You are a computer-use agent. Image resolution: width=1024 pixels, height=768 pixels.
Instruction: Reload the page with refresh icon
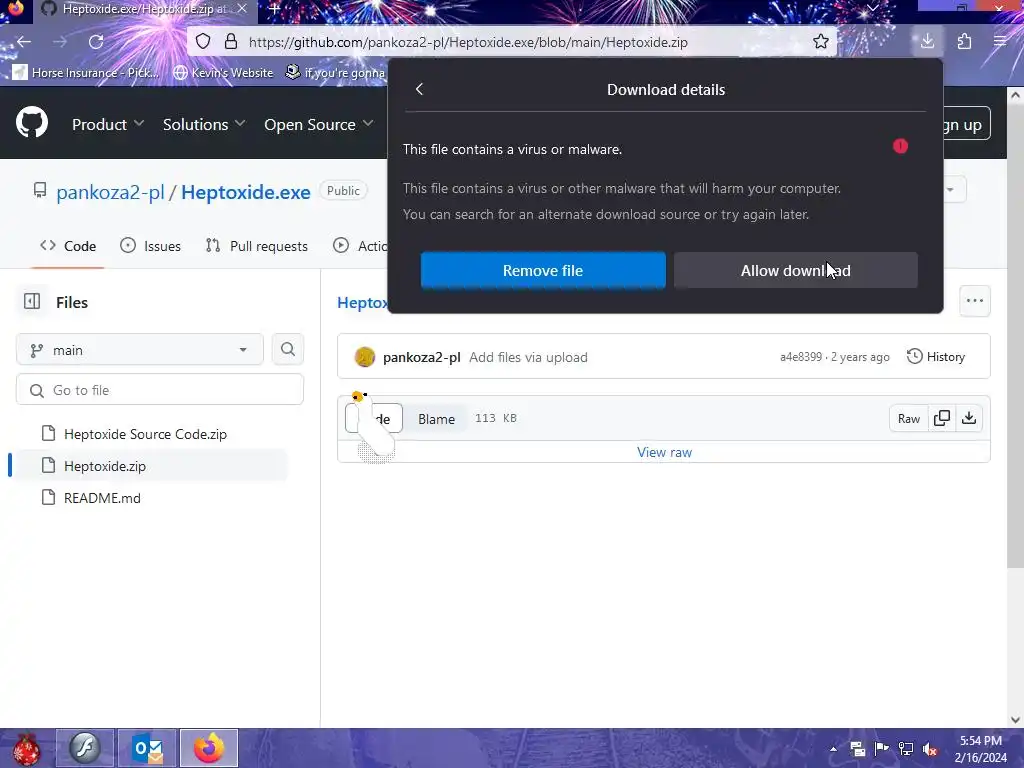[96, 42]
